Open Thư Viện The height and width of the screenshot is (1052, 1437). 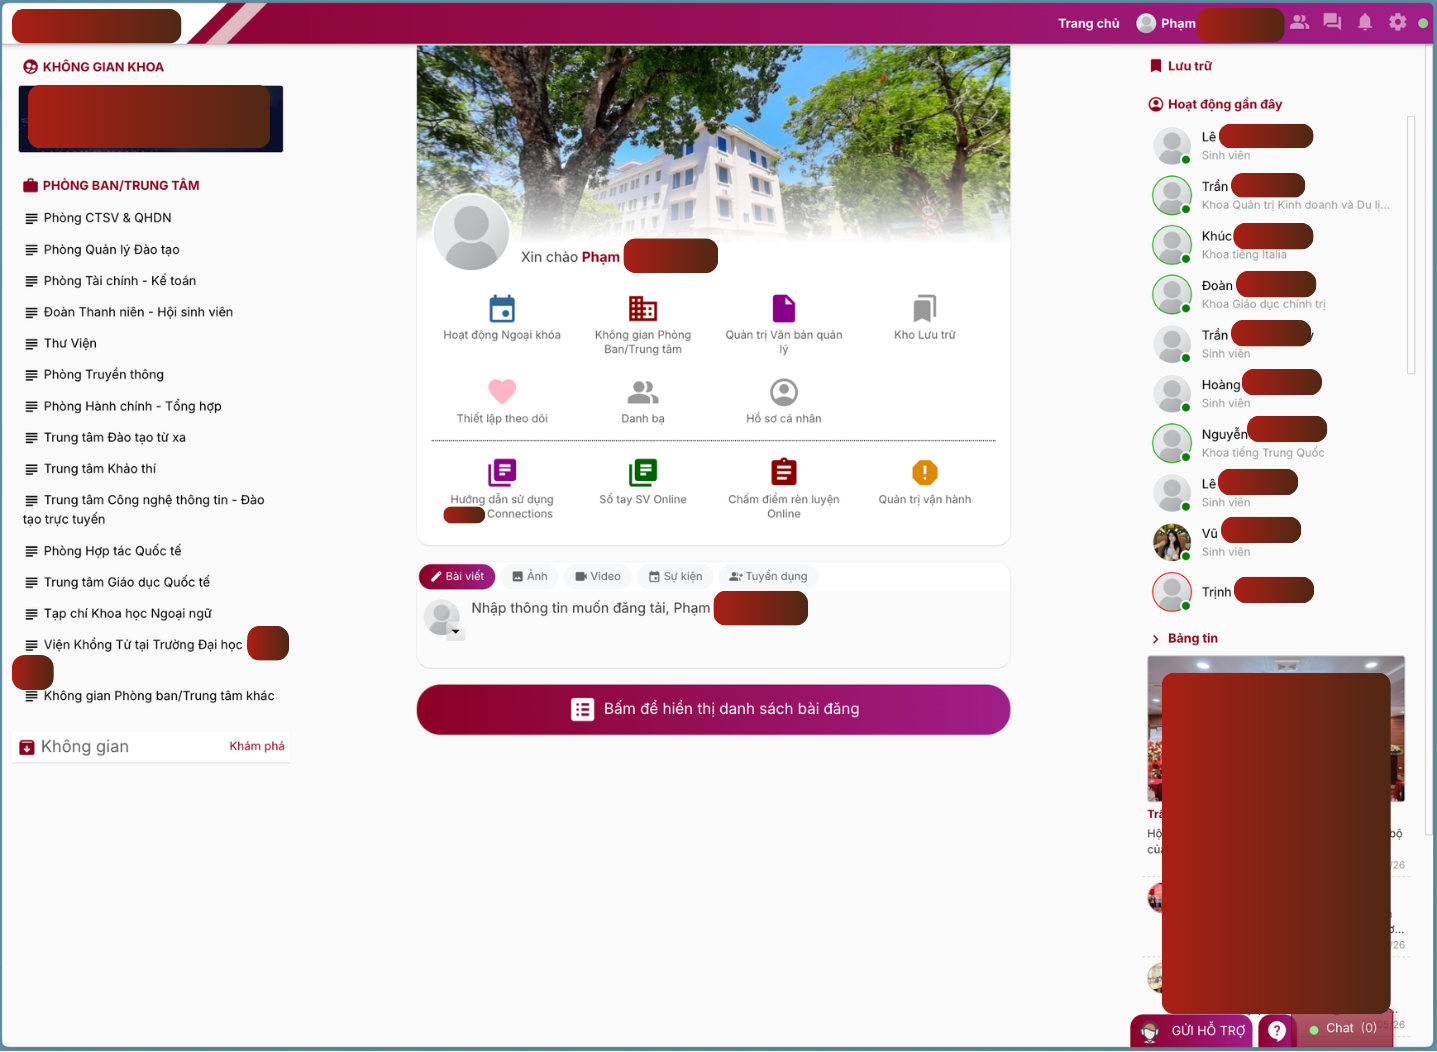coord(70,343)
